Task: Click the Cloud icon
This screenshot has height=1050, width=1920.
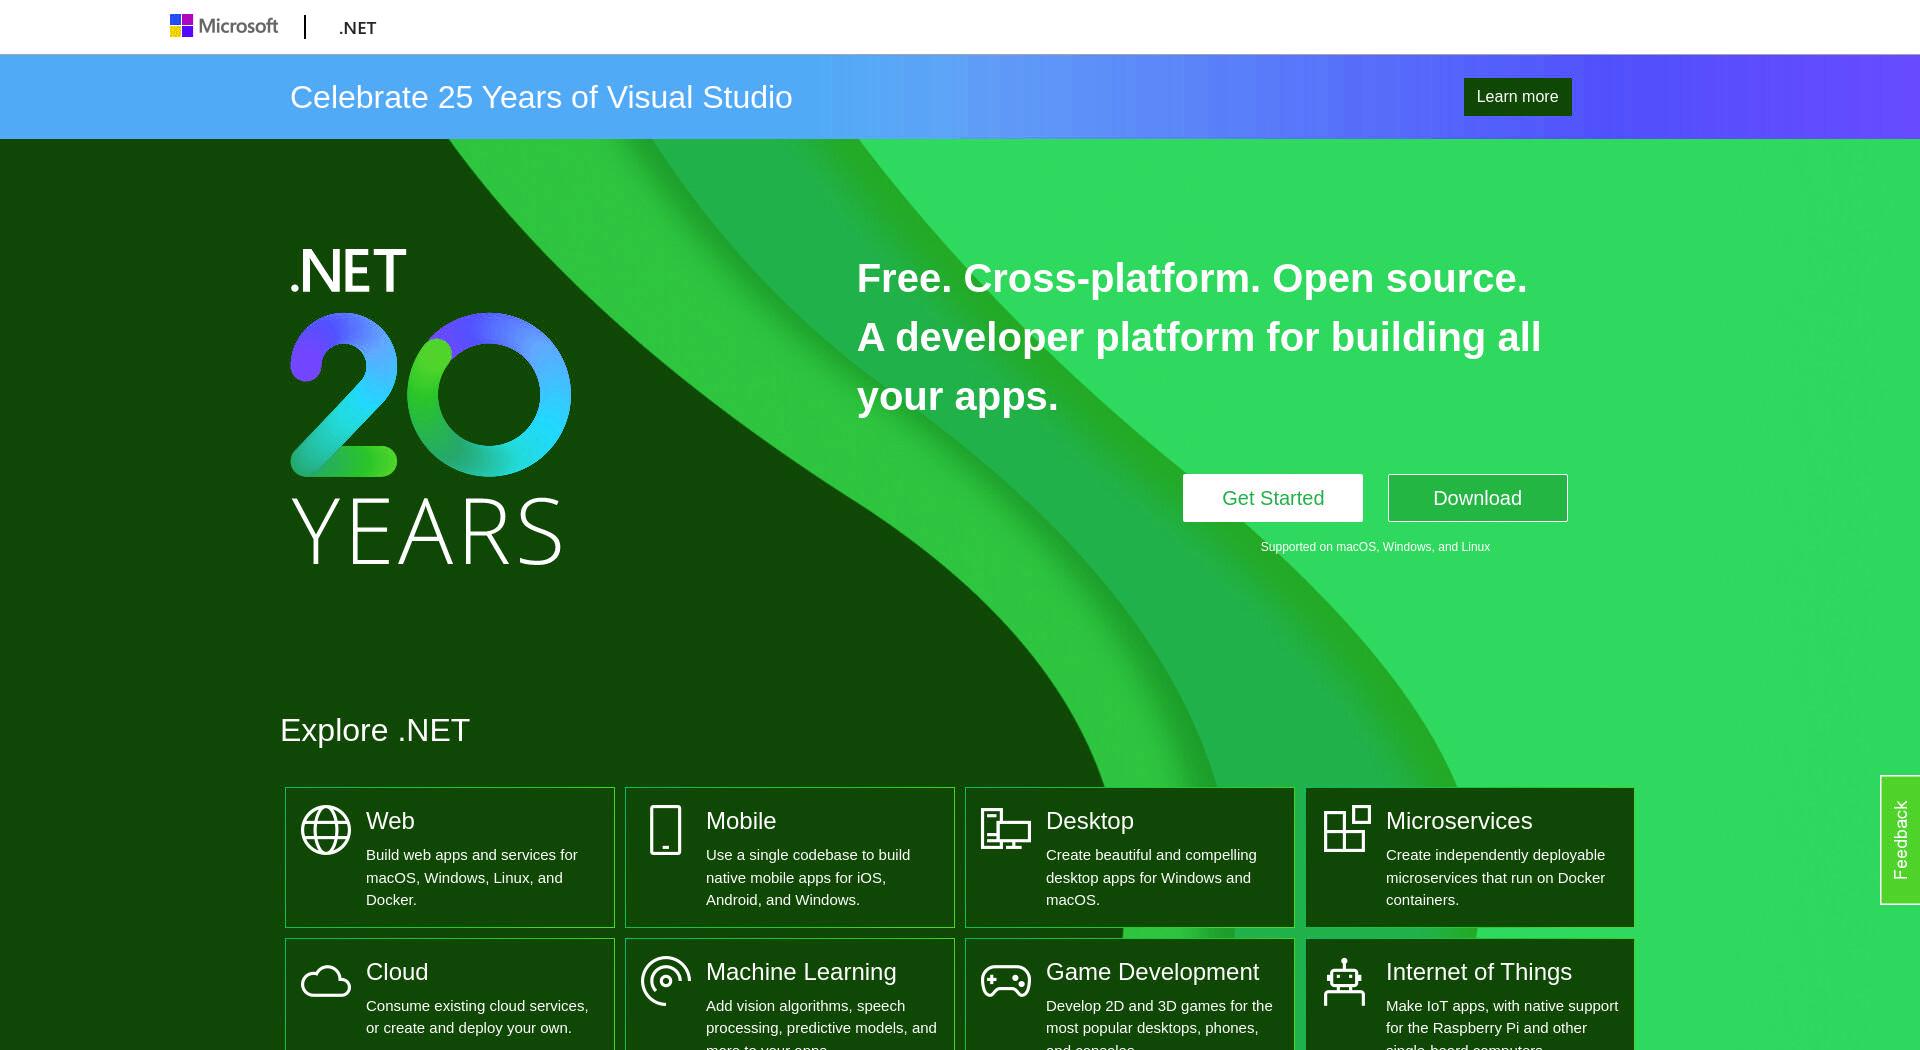Action: click(x=326, y=982)
